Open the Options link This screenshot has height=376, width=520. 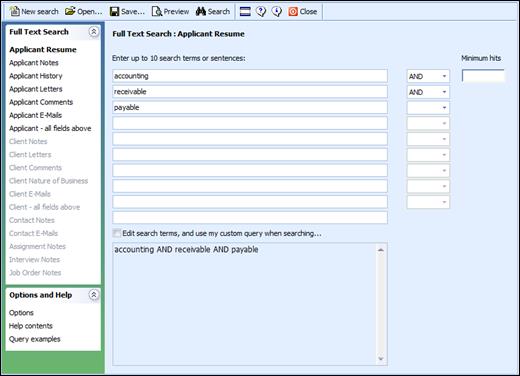pos(21,313)
